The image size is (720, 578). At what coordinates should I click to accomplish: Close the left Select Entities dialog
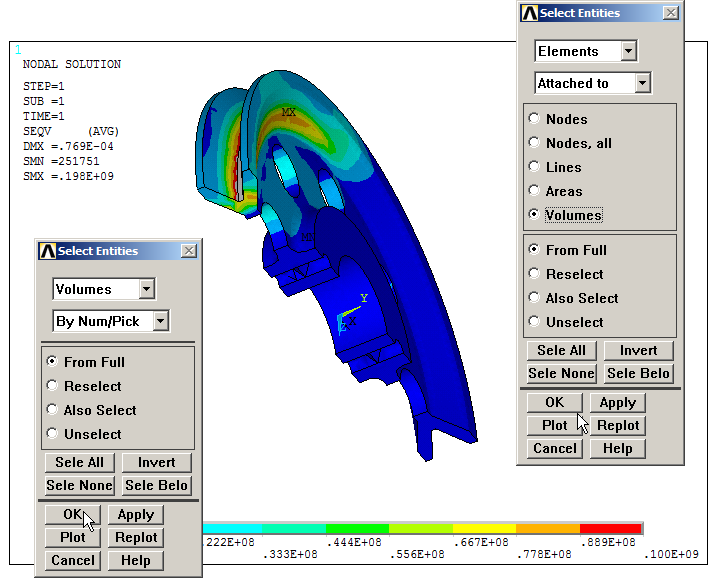189,251
